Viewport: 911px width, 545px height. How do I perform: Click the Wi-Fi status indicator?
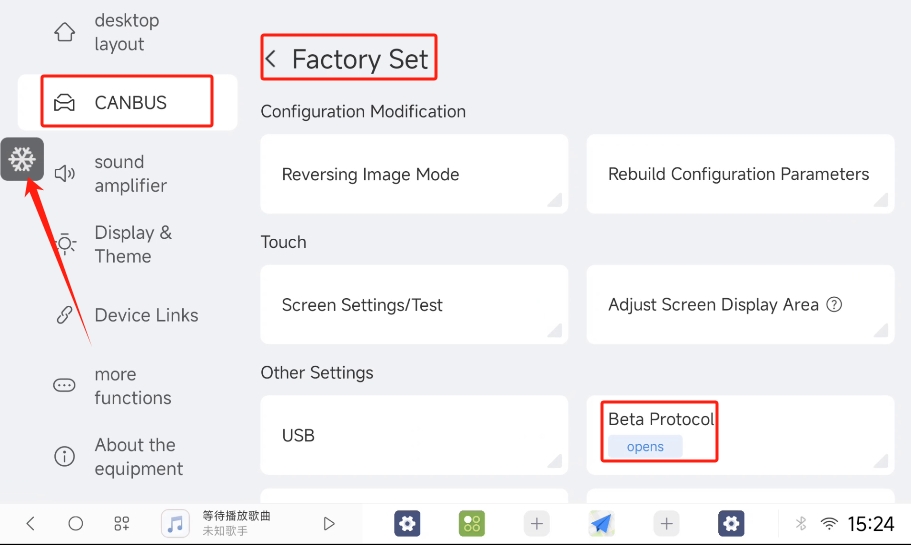pos(829,524)
